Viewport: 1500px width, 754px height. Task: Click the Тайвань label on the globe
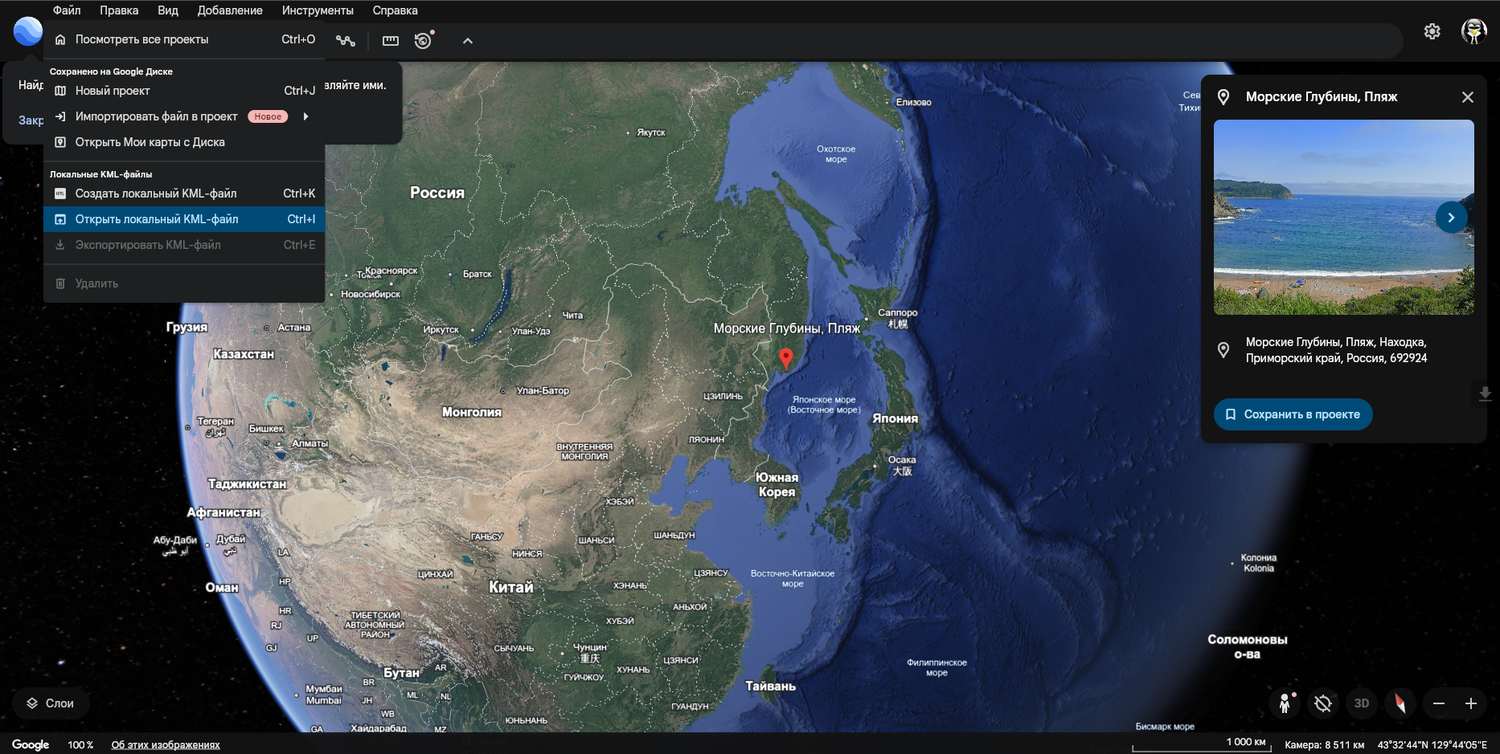coord(771,686)
